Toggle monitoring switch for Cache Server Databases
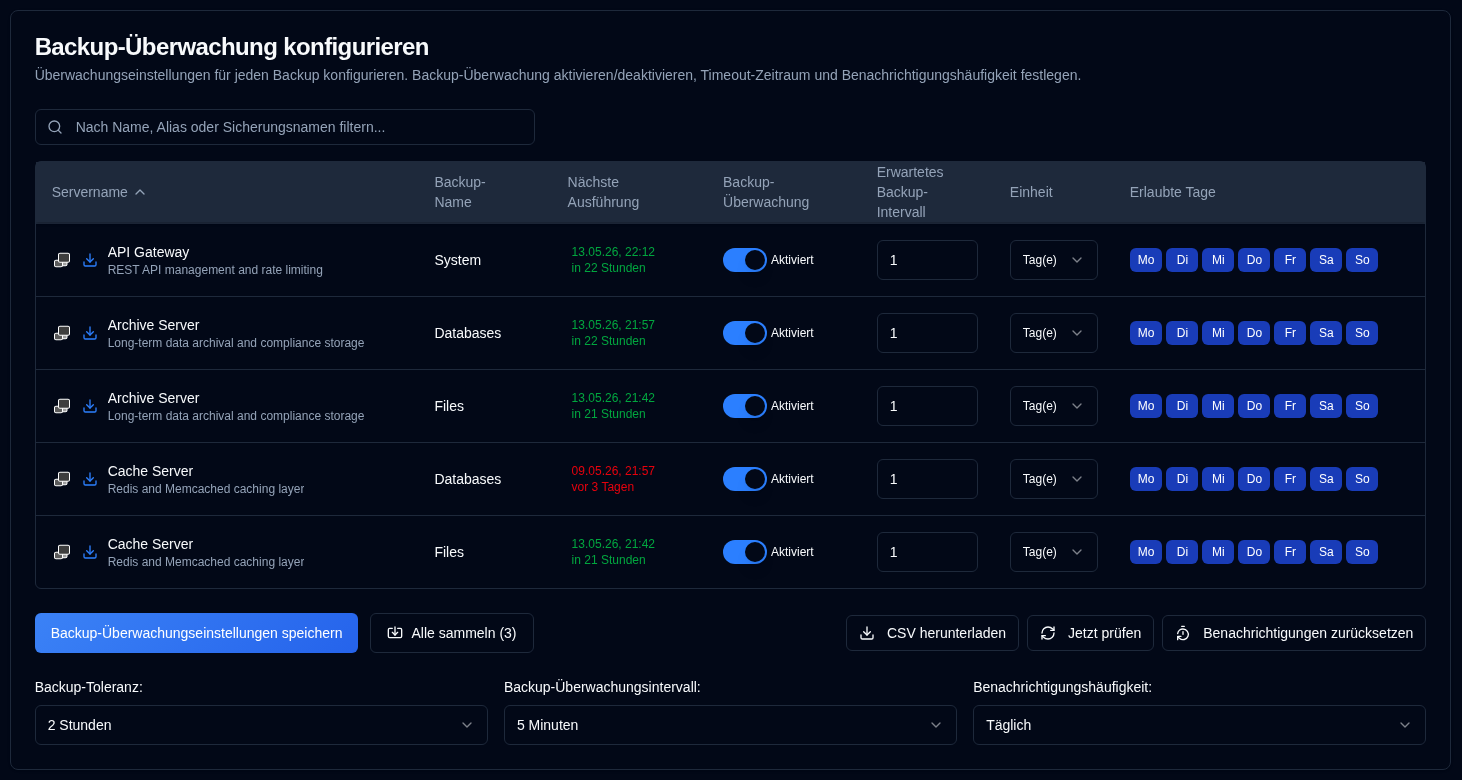Image resolution: width=1462 pixels, height=780 pixels. coord(745,479)
